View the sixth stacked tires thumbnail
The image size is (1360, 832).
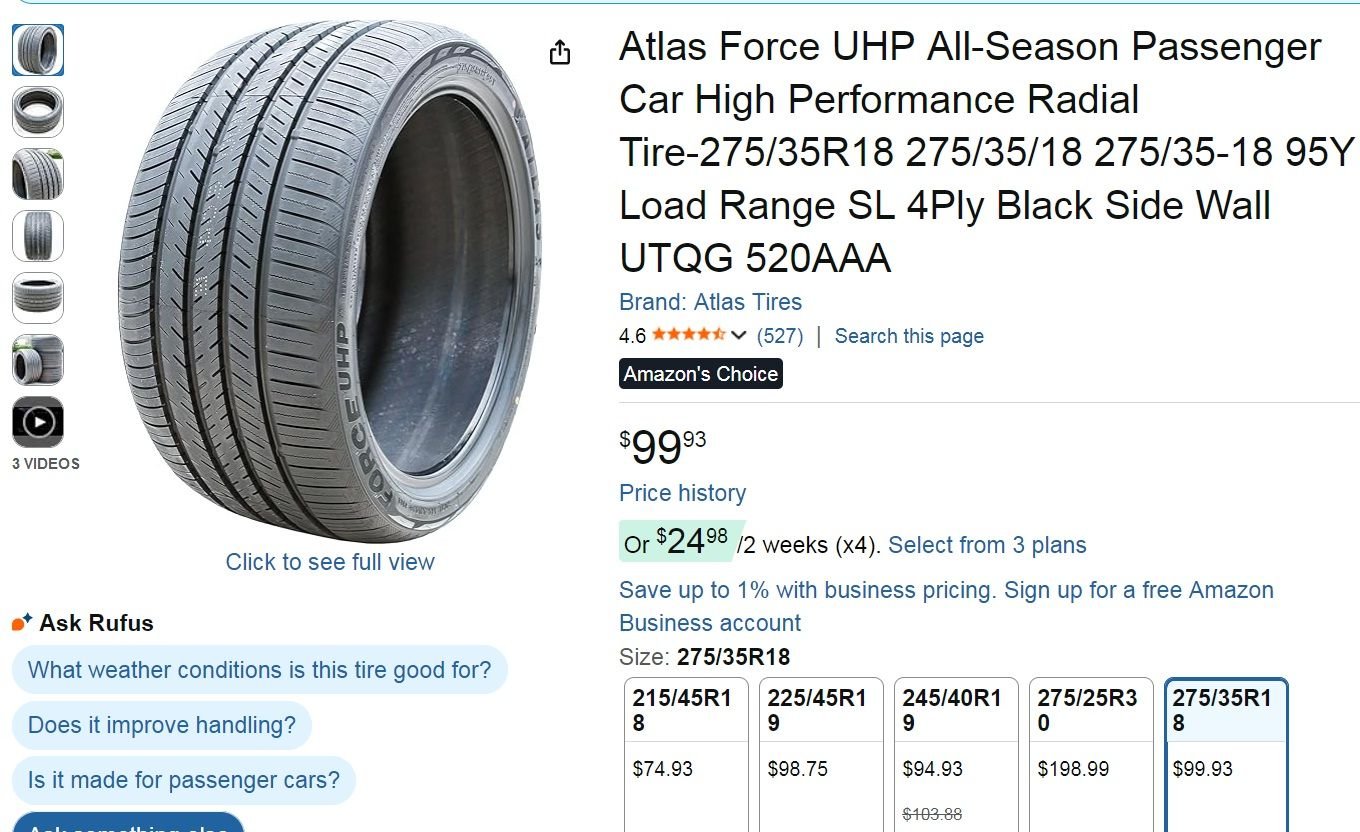pyautogui.click(x=38, y=360)
